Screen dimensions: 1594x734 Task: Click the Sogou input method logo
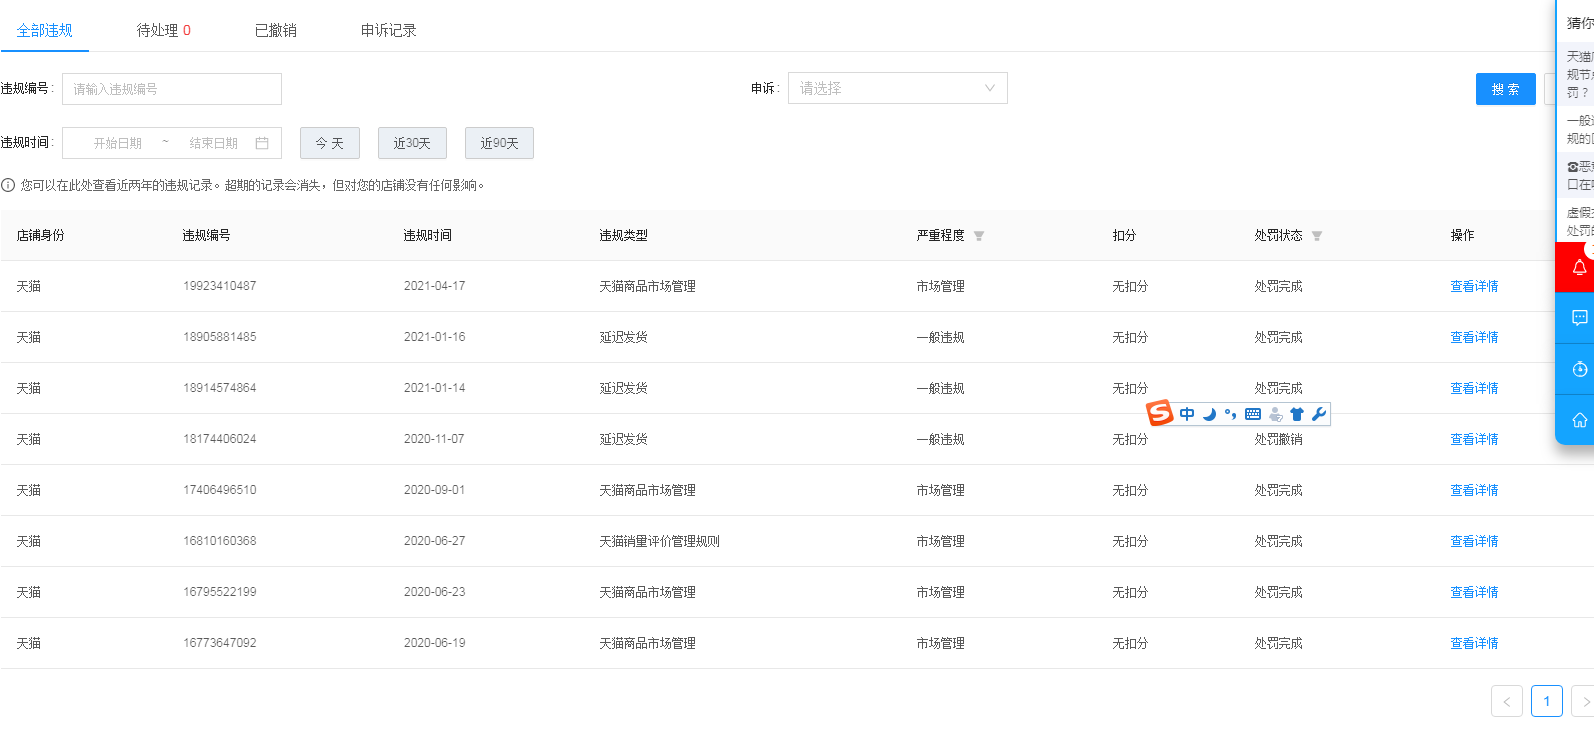pyautogui.click(x=1160, y=413)
